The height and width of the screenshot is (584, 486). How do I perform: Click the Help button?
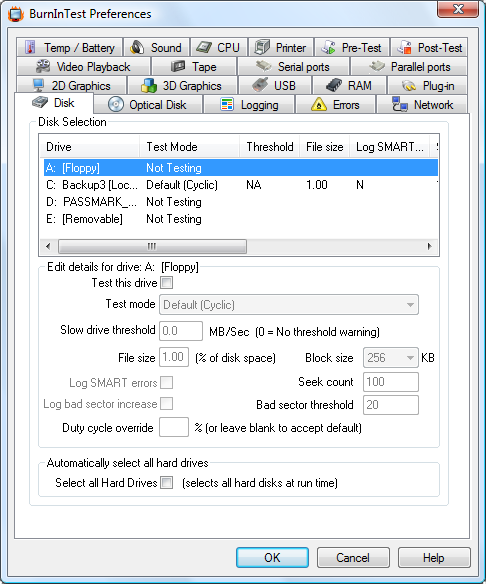point(434,558)
